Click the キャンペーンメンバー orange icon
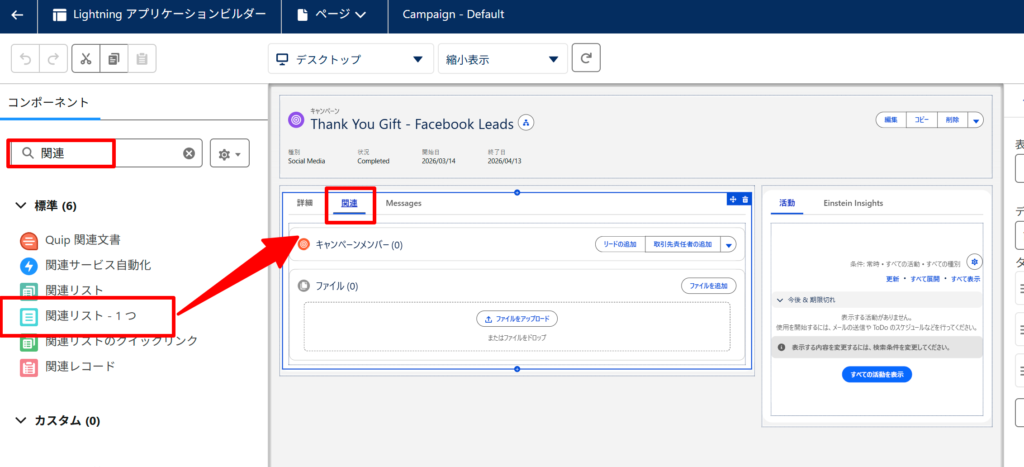Viewport: 1024px width, 467px height. (x=303, y=244)
